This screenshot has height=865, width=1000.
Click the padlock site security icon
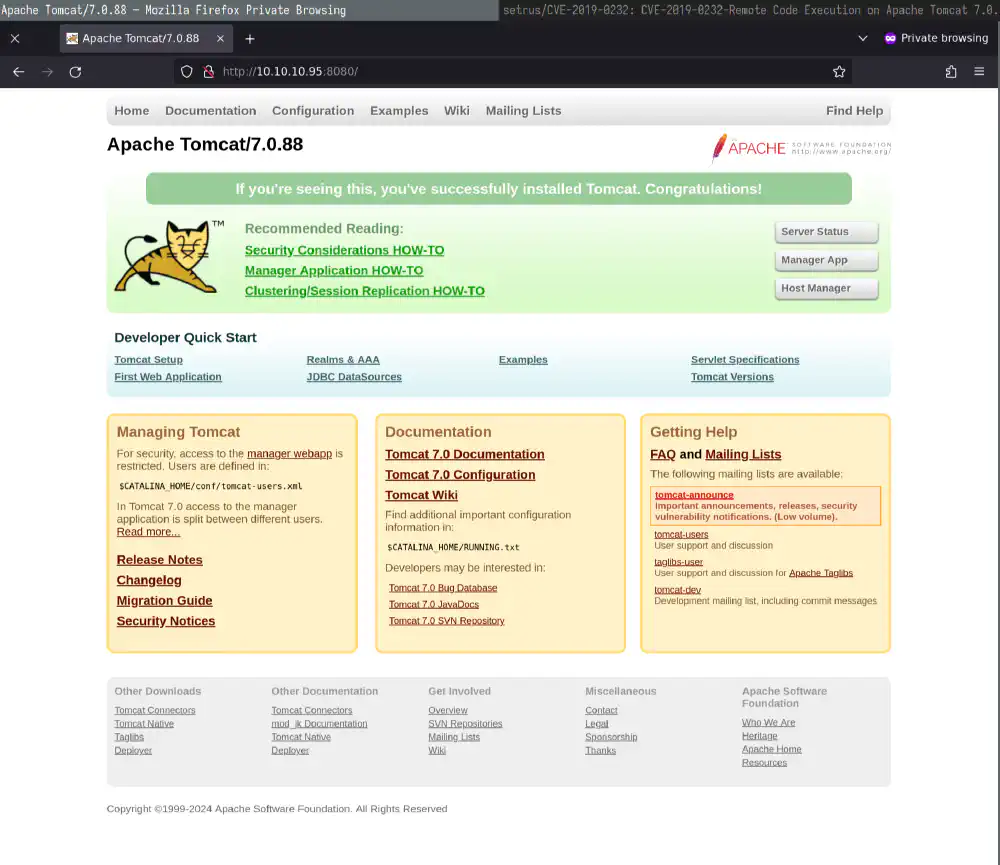coord(208,71)
